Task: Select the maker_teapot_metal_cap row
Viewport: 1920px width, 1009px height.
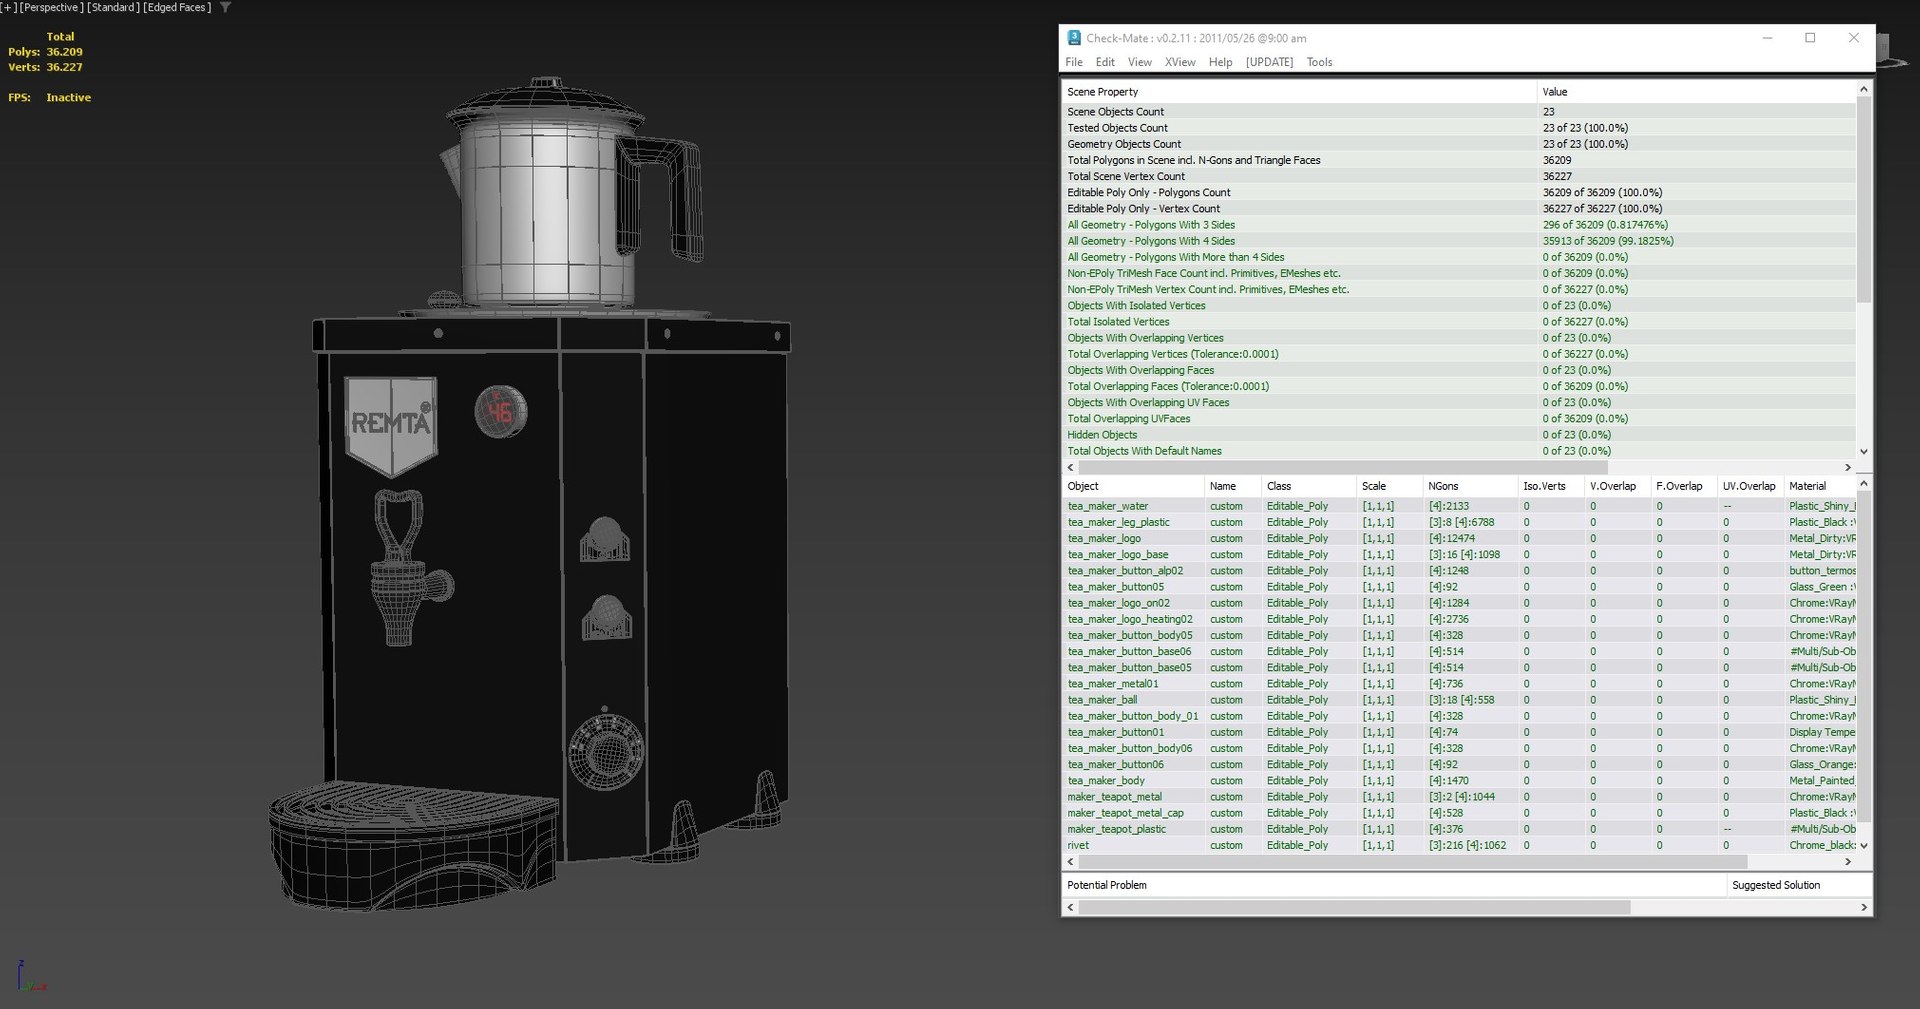Action: (1459, 813)
